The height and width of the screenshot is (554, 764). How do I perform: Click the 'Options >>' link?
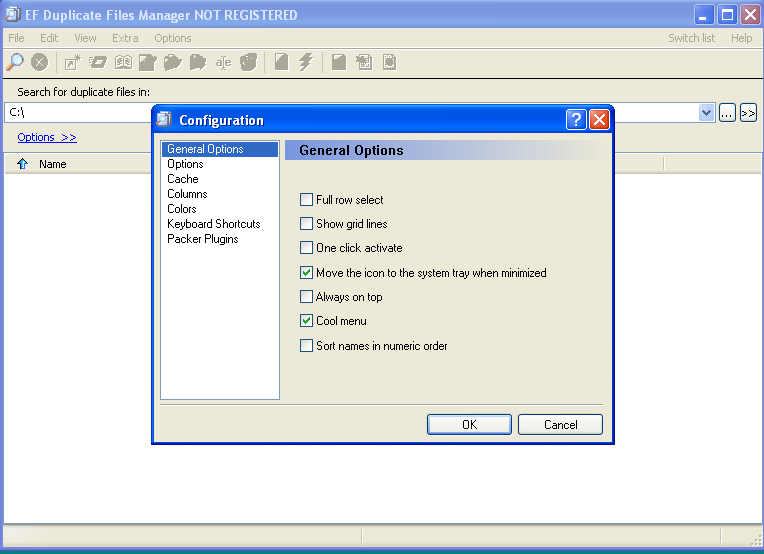pos(47,137)
